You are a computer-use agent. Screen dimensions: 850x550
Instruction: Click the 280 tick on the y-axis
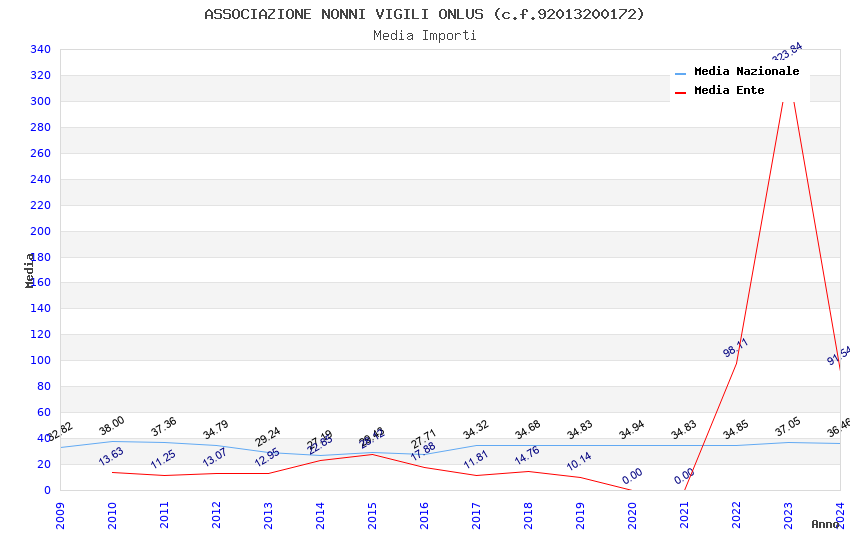coord(41,127)
